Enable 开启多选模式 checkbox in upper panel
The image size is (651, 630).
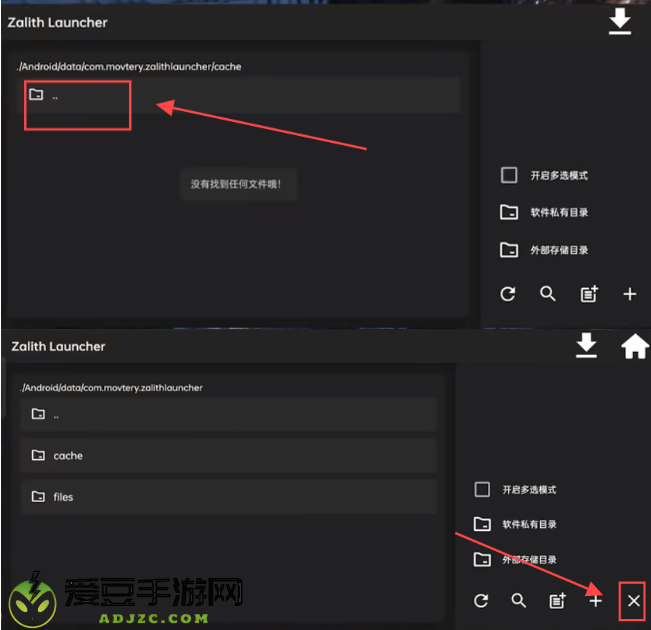tap(509, 175)
